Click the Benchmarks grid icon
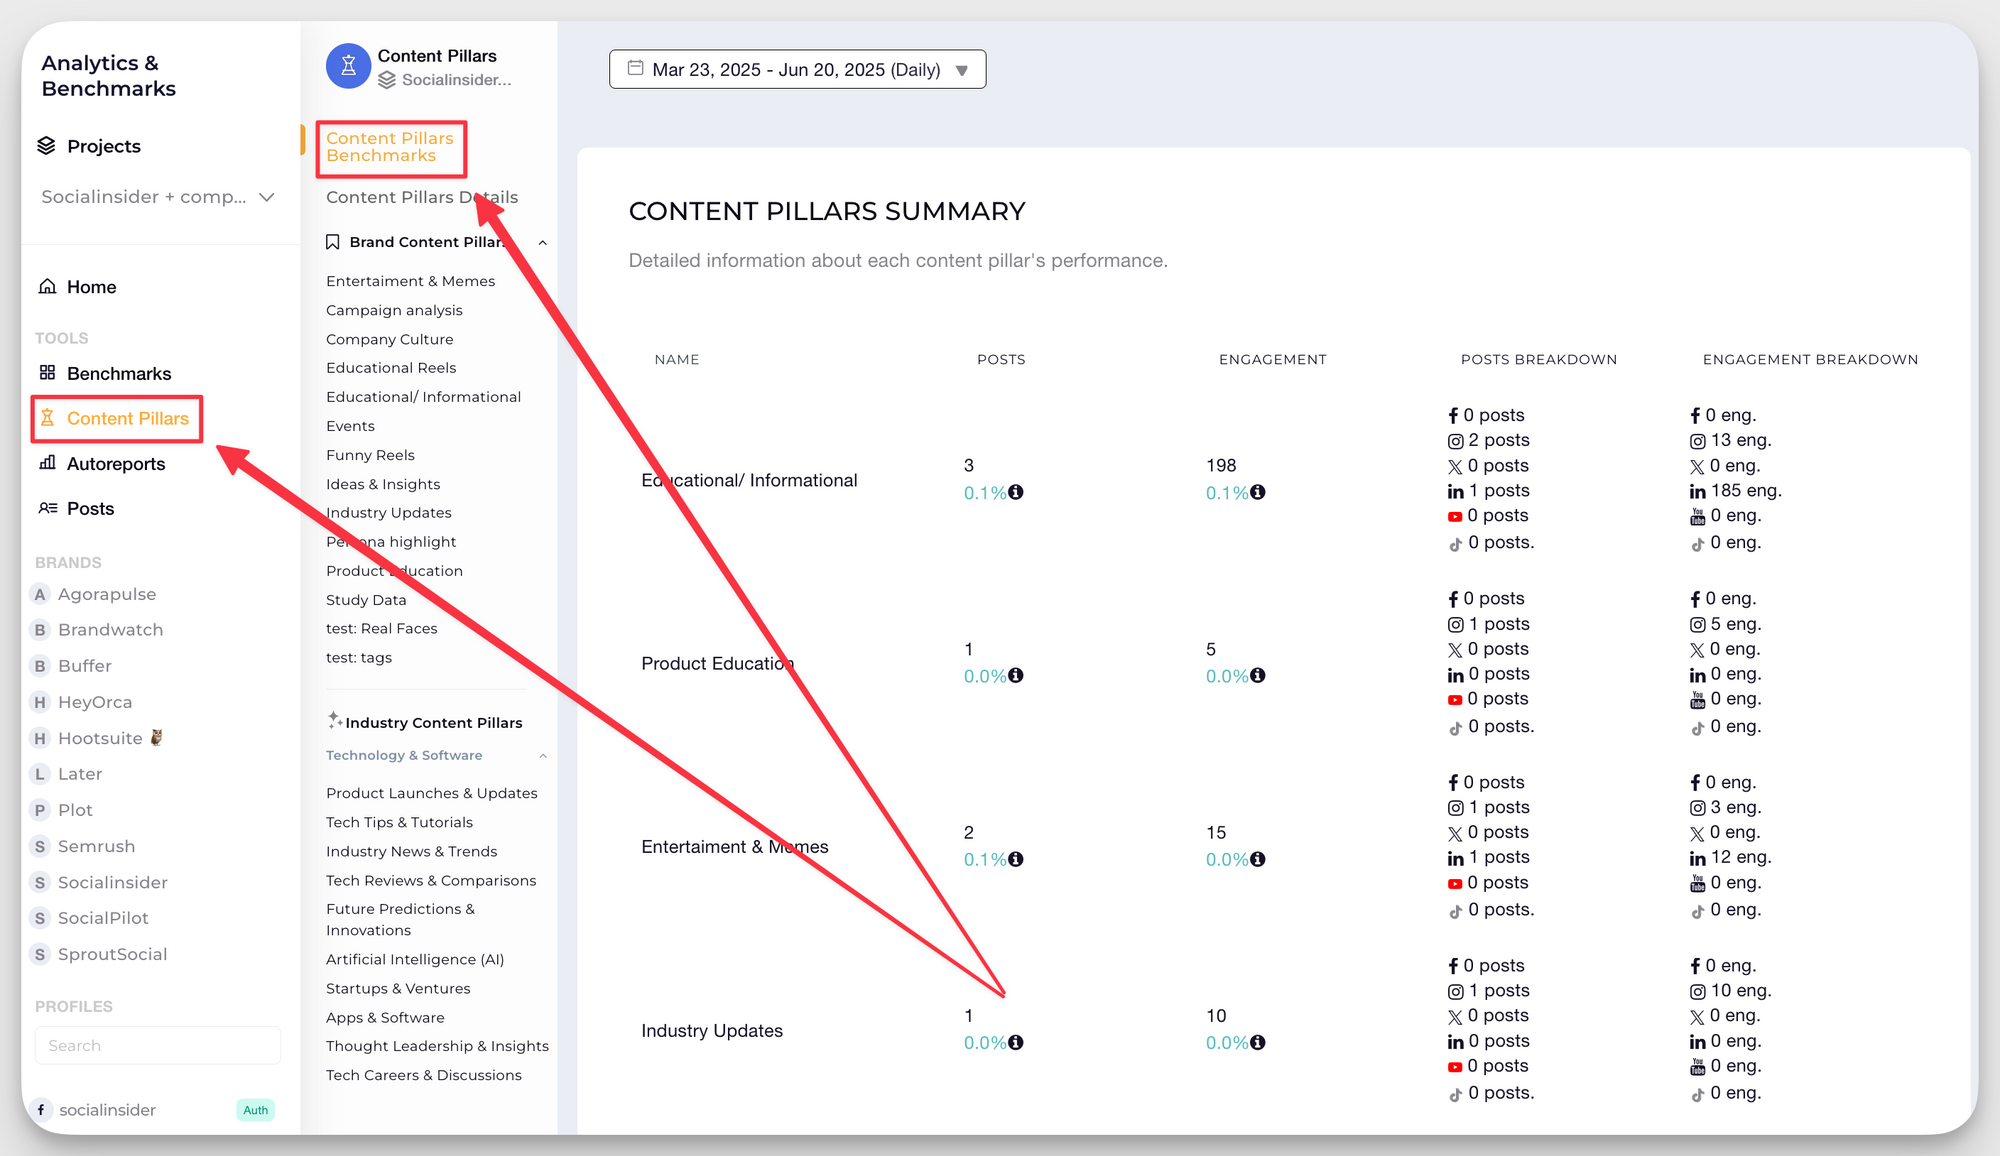 47,372
